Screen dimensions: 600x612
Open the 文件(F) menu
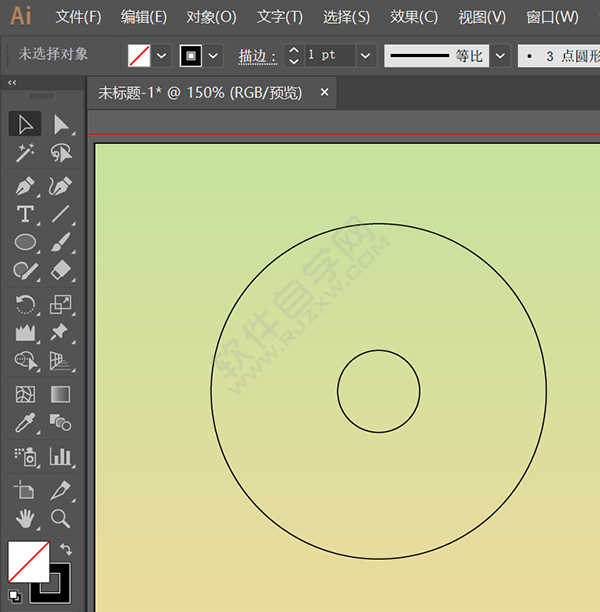(78, 17)
